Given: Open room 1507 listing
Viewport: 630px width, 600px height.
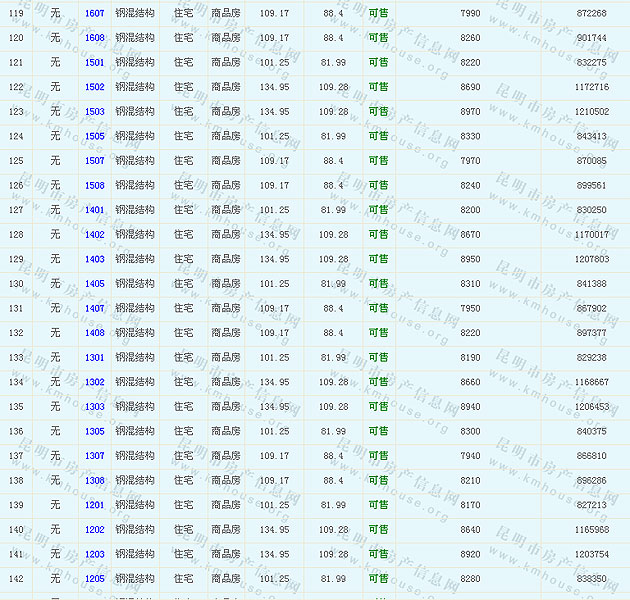Looking at the screenshot, I should (94, 161).
